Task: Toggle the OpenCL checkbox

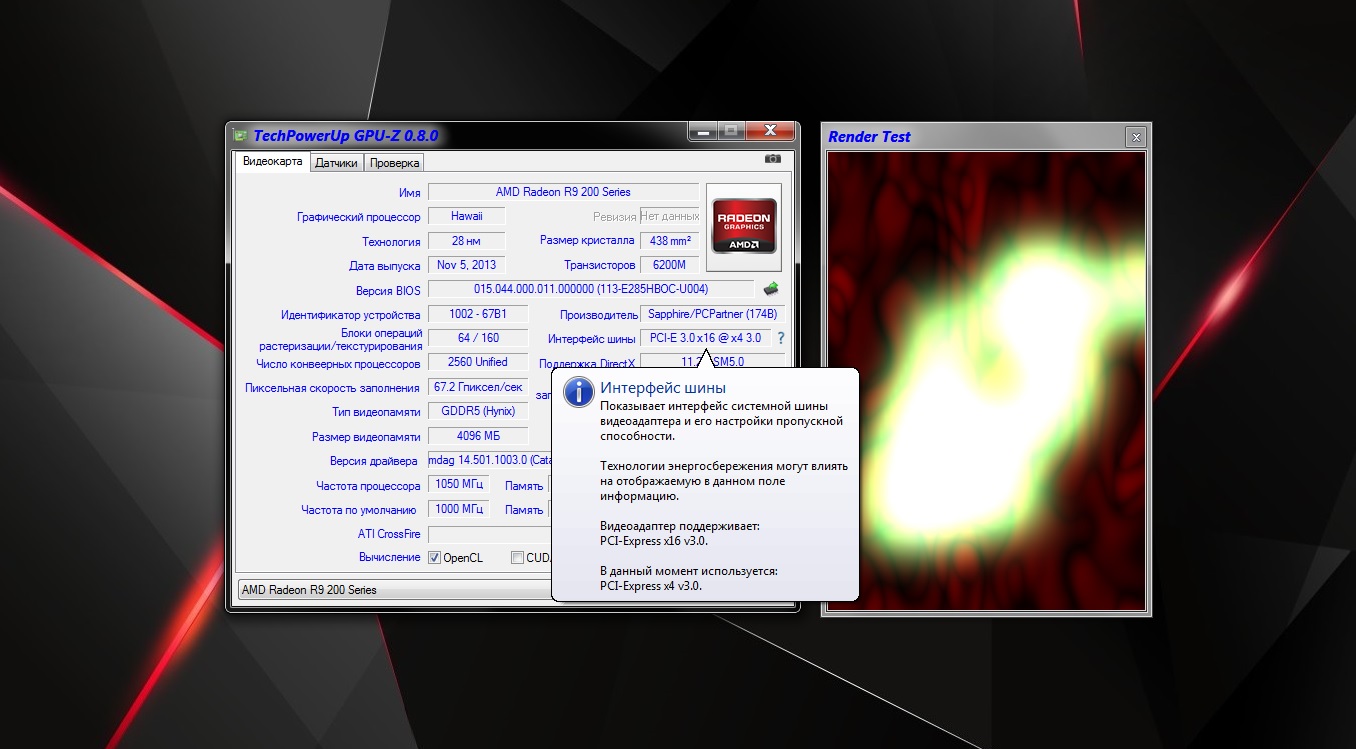Action: [x=435, y=558]
